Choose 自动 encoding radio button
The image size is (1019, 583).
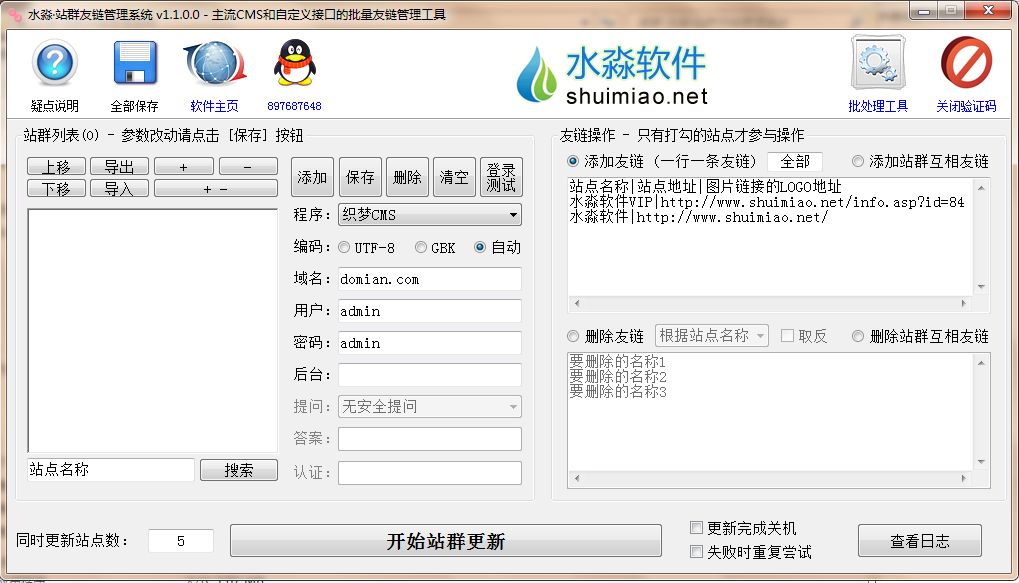tap(480, 248)
